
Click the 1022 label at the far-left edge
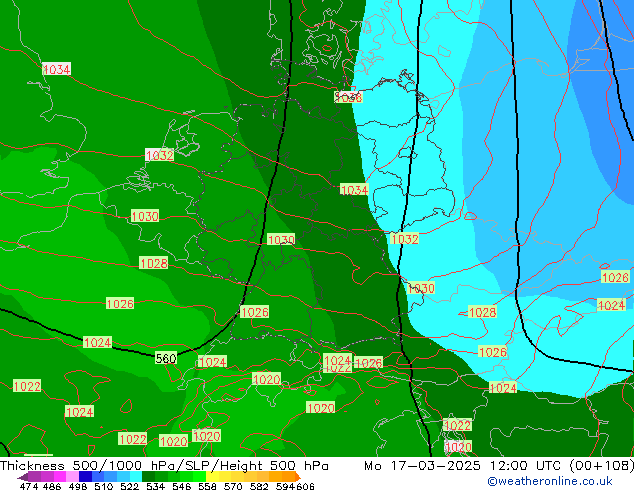tap(27, 386)
